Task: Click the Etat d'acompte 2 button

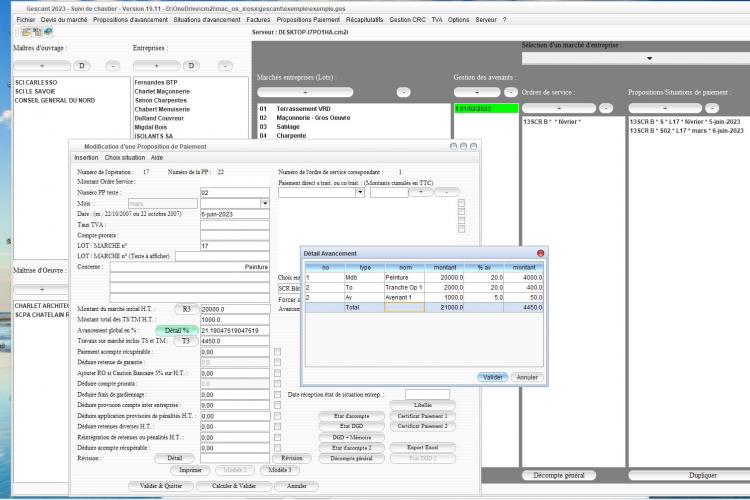Action: click(x=352, y=448)
